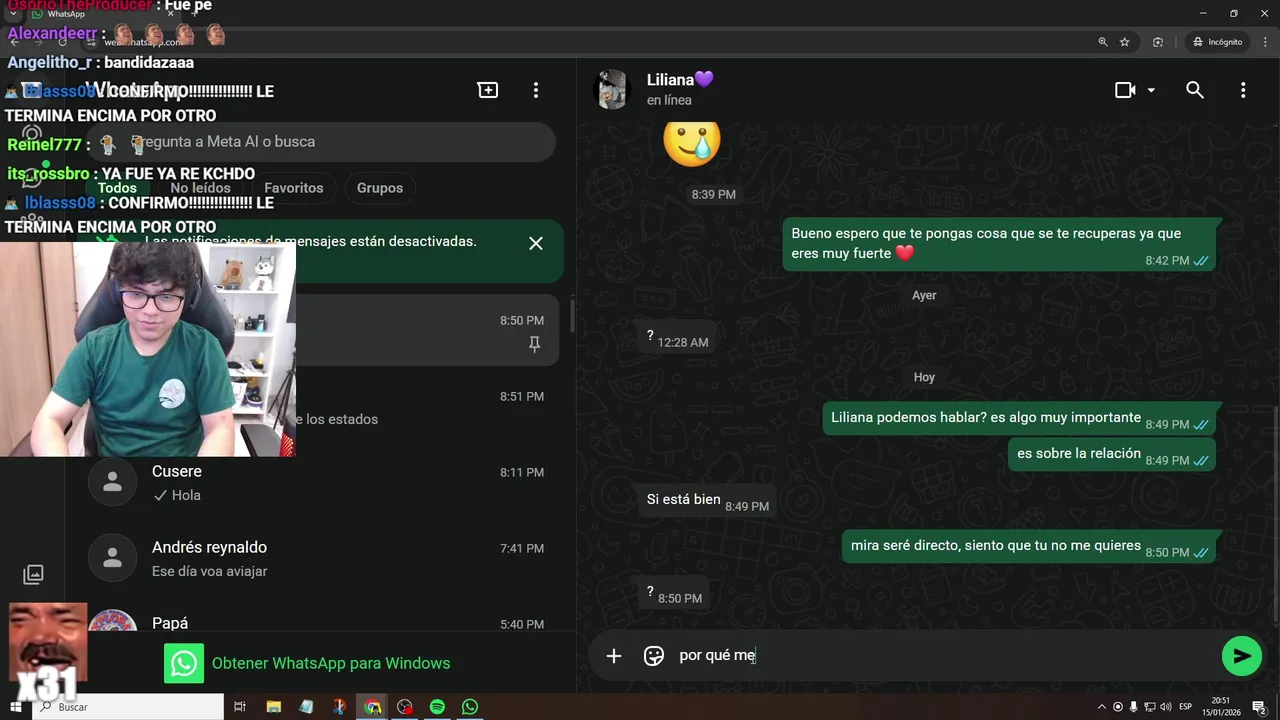Open the chat list options menu

[x=536, y=90]
